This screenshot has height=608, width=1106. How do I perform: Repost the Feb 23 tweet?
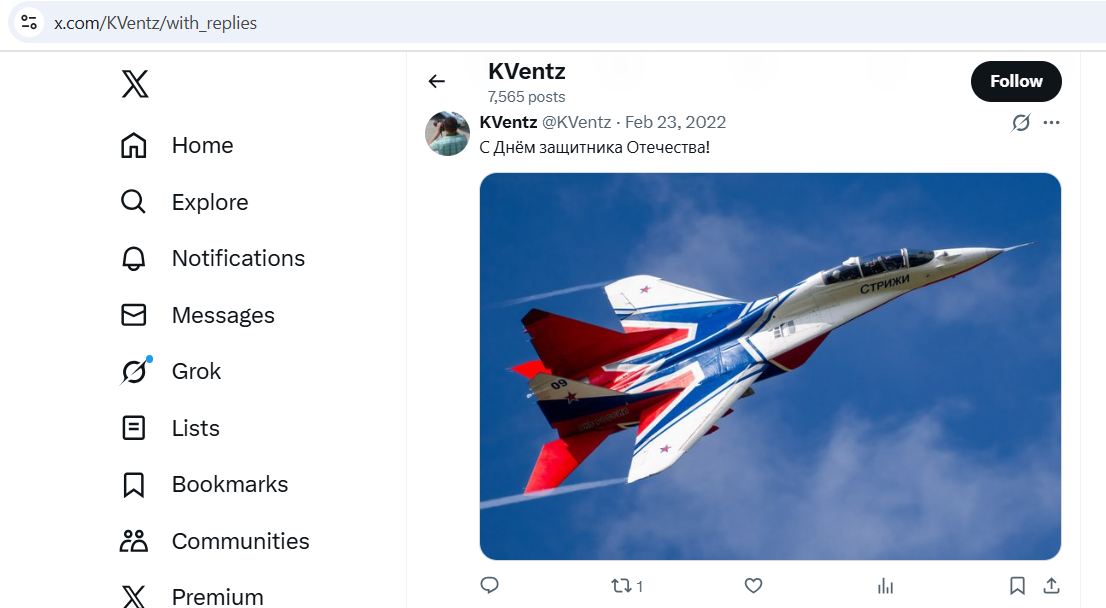pyautogui.click(x=621, y=585)
